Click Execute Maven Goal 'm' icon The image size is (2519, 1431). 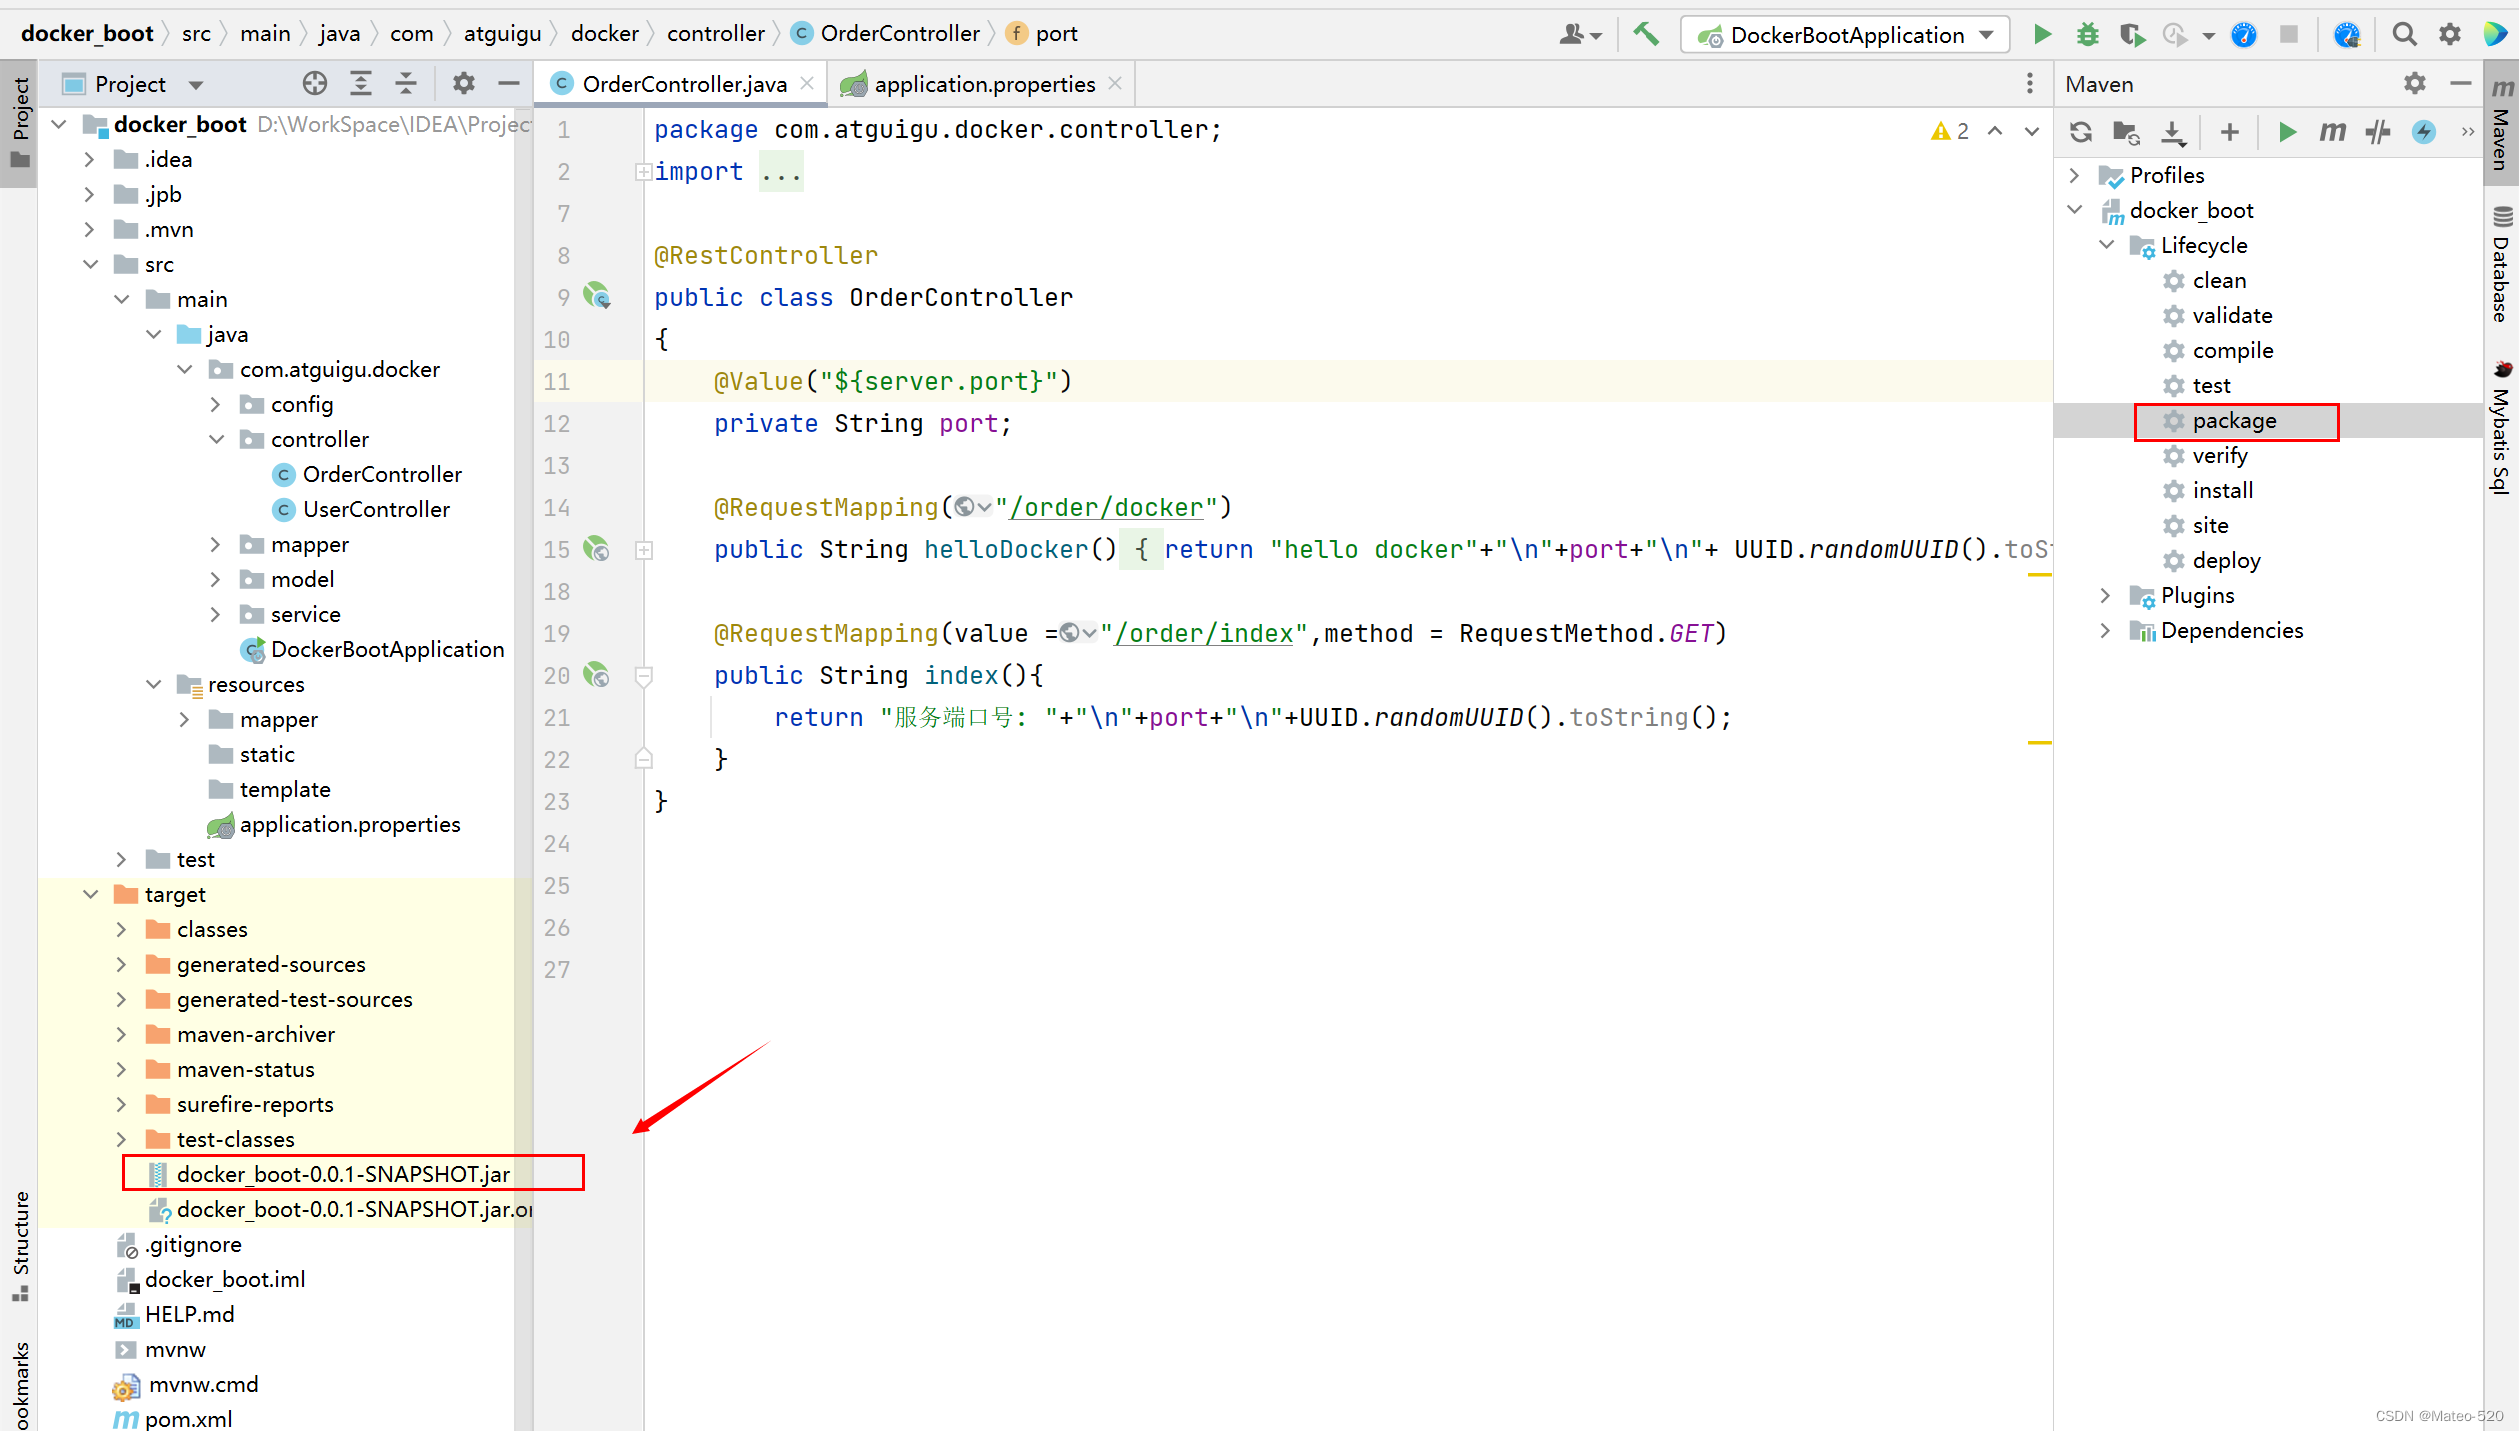(x=2332, y=132)
